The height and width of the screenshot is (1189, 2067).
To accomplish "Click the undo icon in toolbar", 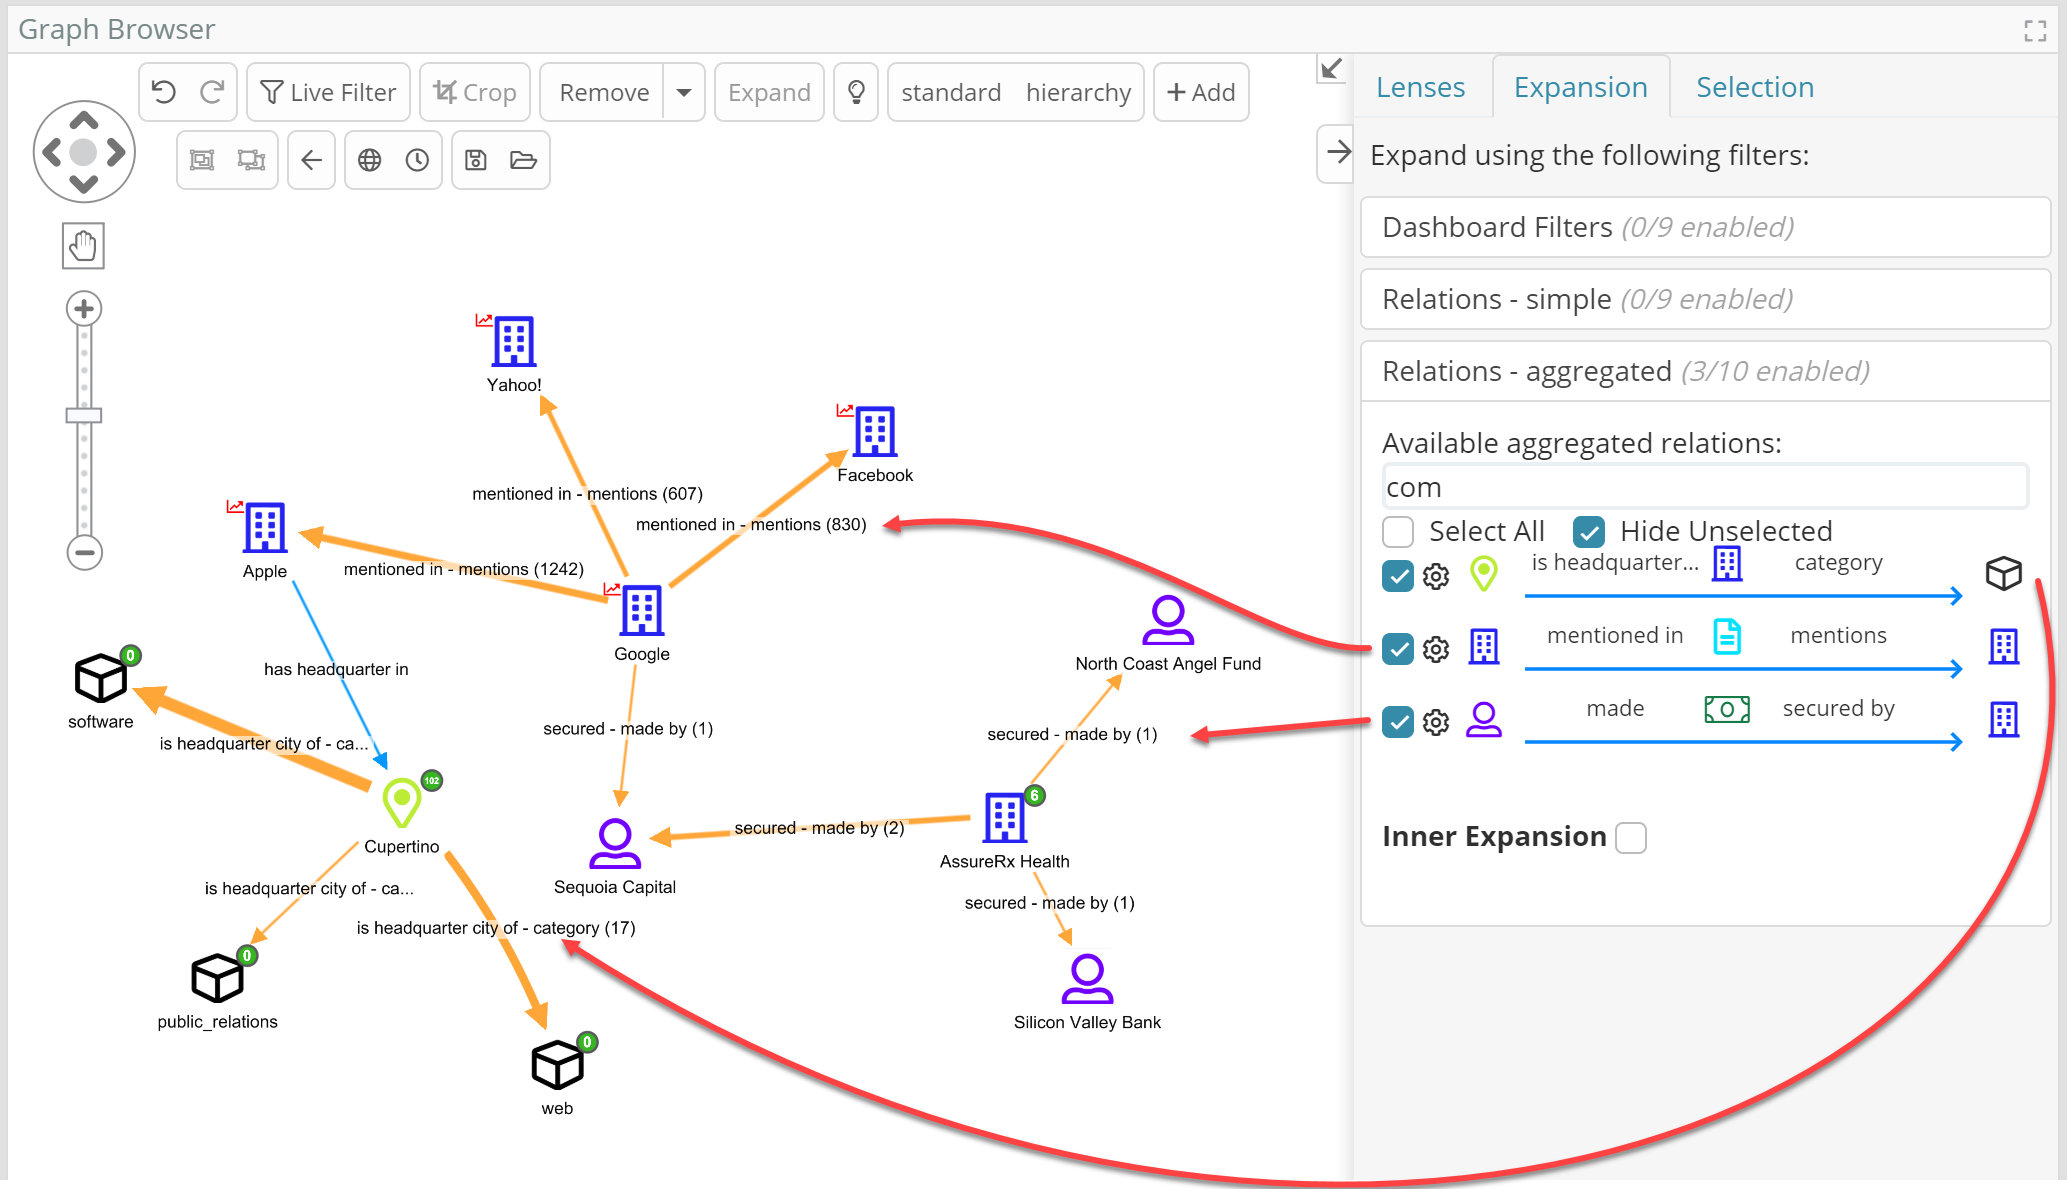I will coord(164,93).
